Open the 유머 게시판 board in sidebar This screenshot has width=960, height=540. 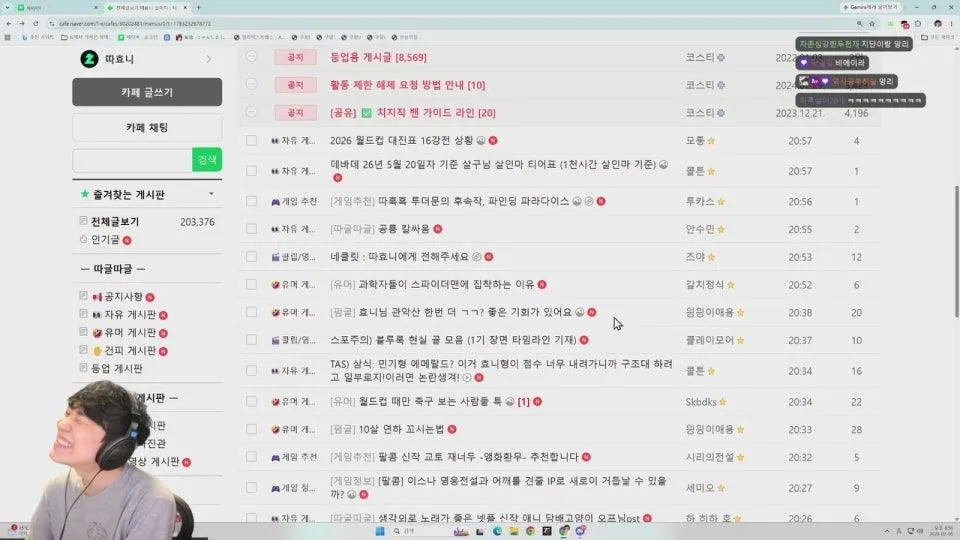[x=130, y=332]
